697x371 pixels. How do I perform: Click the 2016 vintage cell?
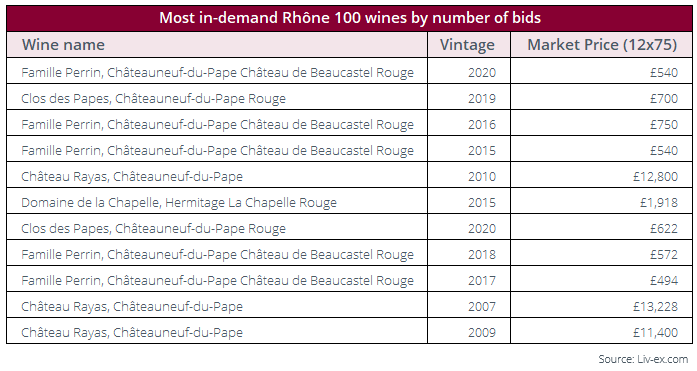(x=482, y=124)
